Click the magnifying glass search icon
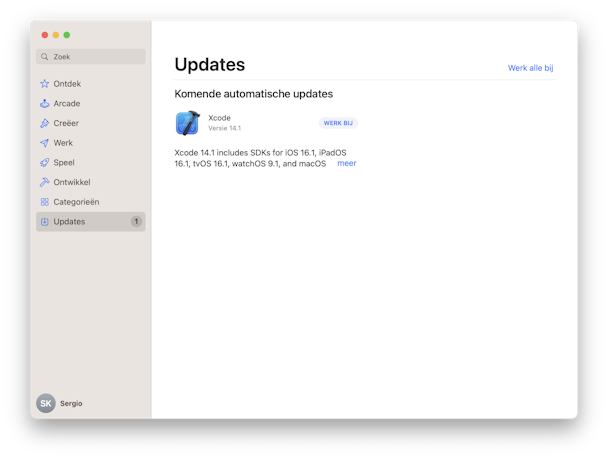This screenshot has height=459, width=608. (x=45, y=57)
